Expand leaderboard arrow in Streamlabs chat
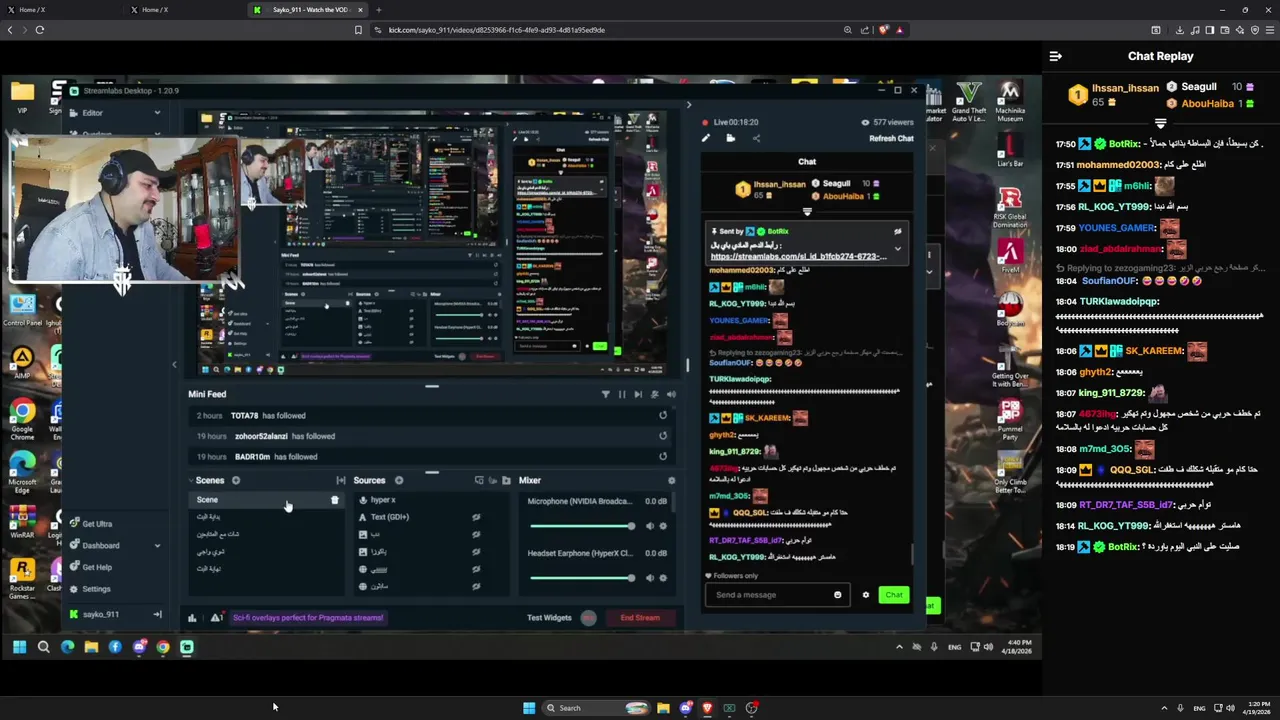Screen dimensions: 1280x720 point(807,211)
